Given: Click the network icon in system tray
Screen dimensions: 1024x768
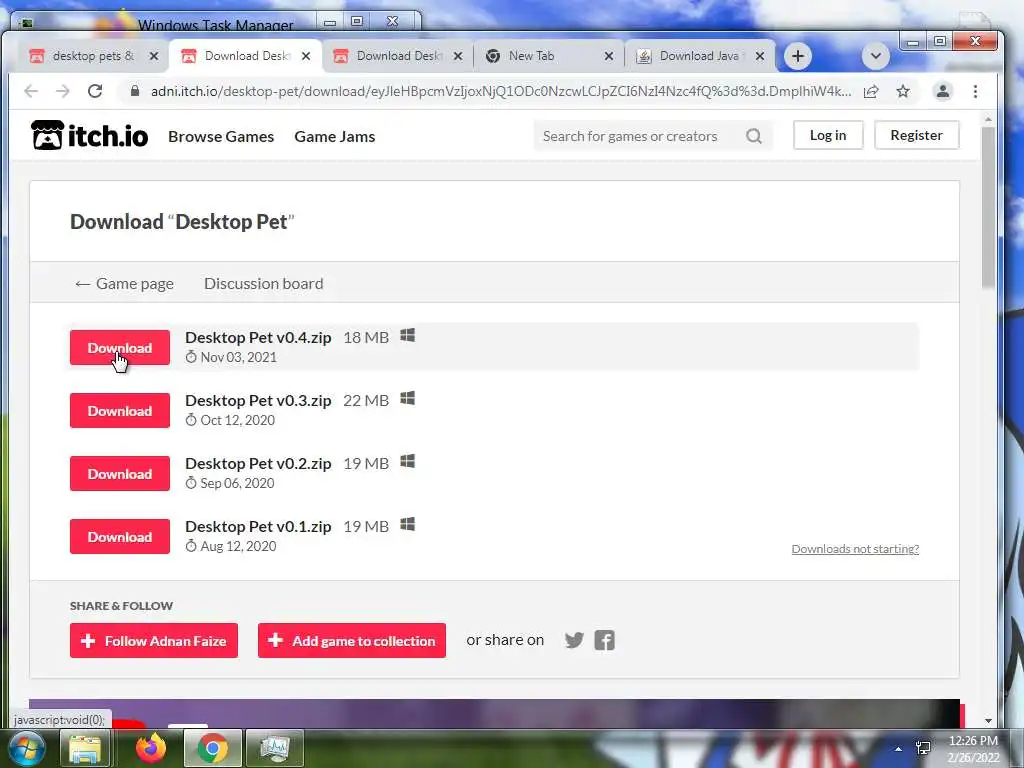Looking at the screenshot, I should click(923, 748).
